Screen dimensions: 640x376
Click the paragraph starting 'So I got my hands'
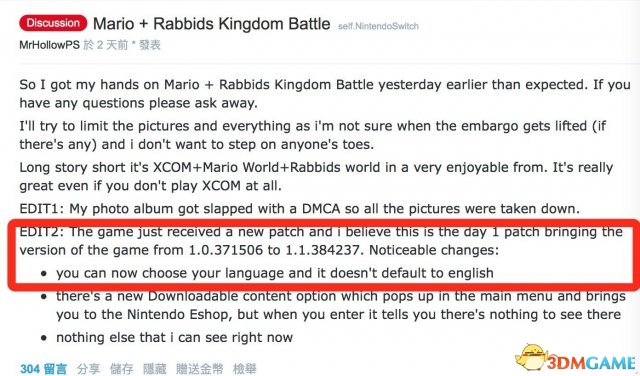tap(325, 93)
